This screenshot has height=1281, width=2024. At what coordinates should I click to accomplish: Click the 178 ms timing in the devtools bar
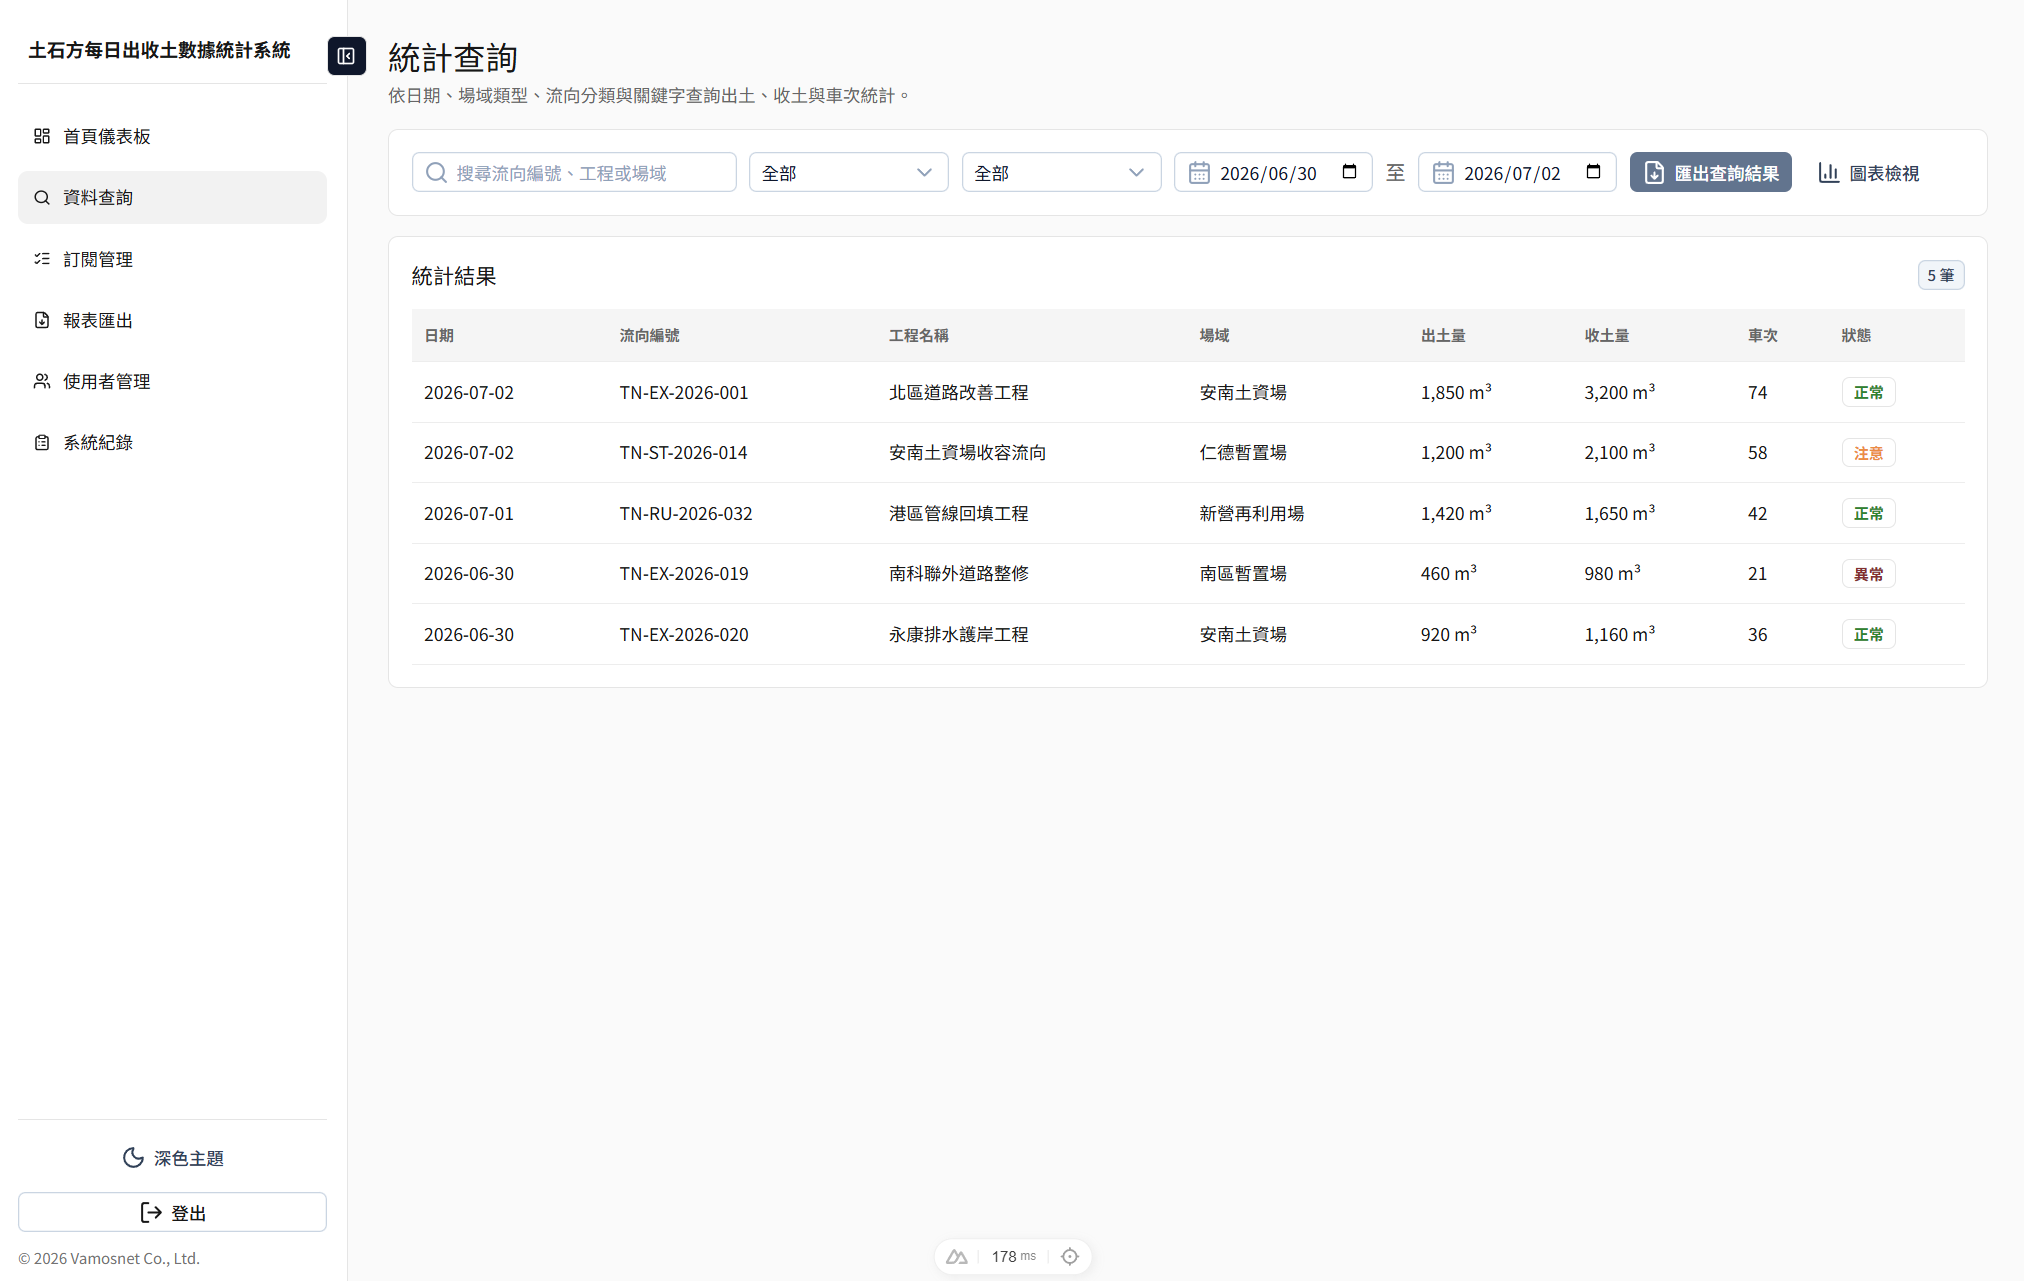(1013, 1257)
